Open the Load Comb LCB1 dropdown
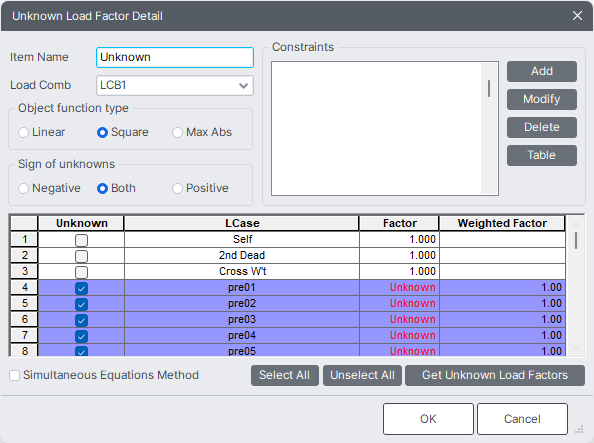Image resolution: width=594 pixels, height=443 pixels. point(175,86)
